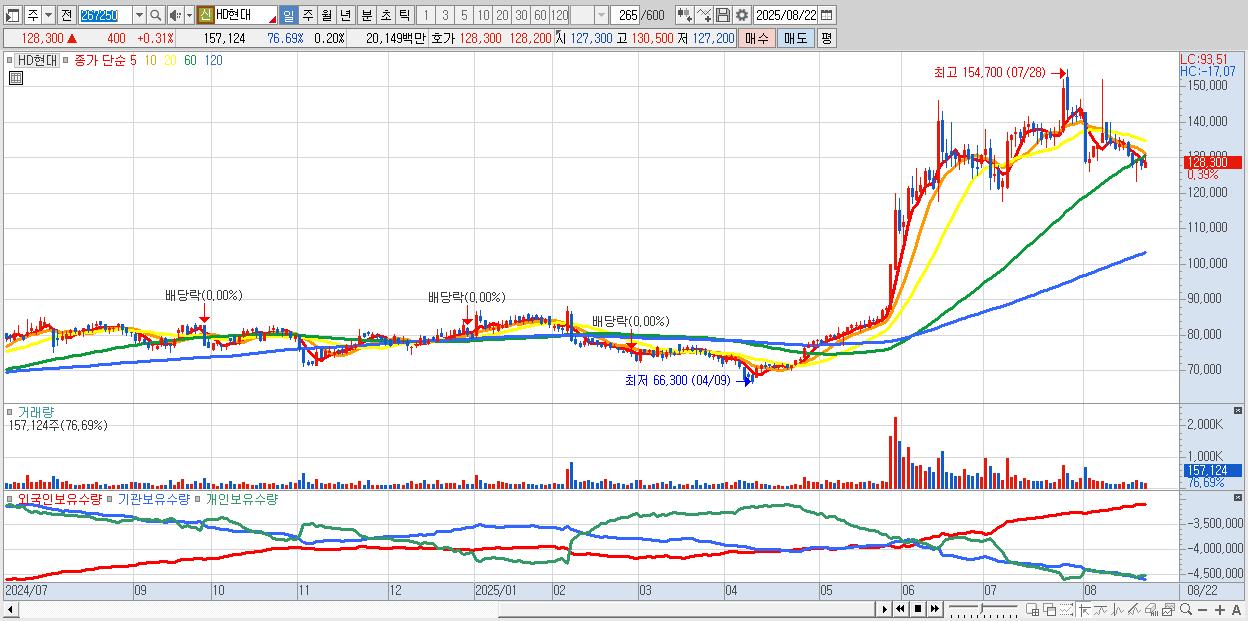This screenshot has height=621, width=1248.
Task: Click the play chart replay button
Action: tap(885, 609)
